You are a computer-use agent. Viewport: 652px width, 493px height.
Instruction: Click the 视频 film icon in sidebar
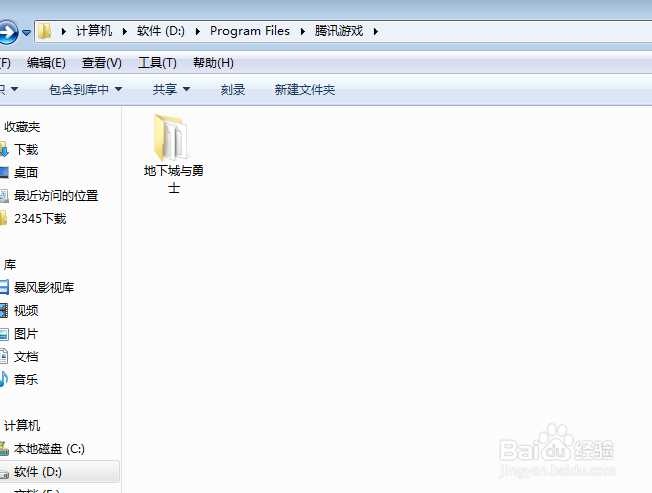[4, 310]
